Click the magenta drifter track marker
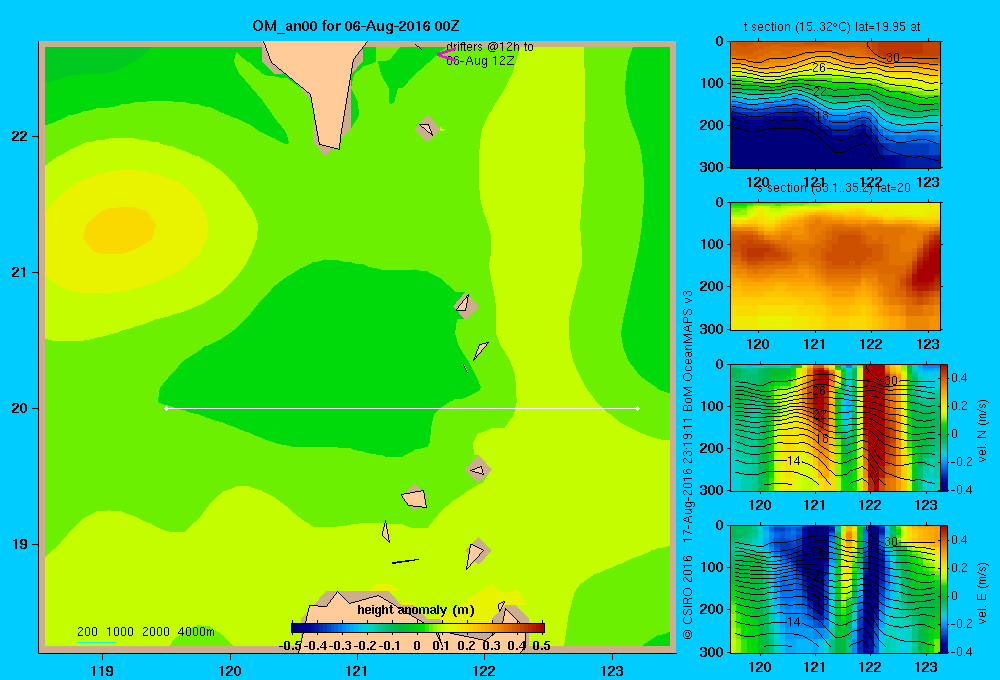Viewport: 1000px width, 680px height. pos(445,54)
